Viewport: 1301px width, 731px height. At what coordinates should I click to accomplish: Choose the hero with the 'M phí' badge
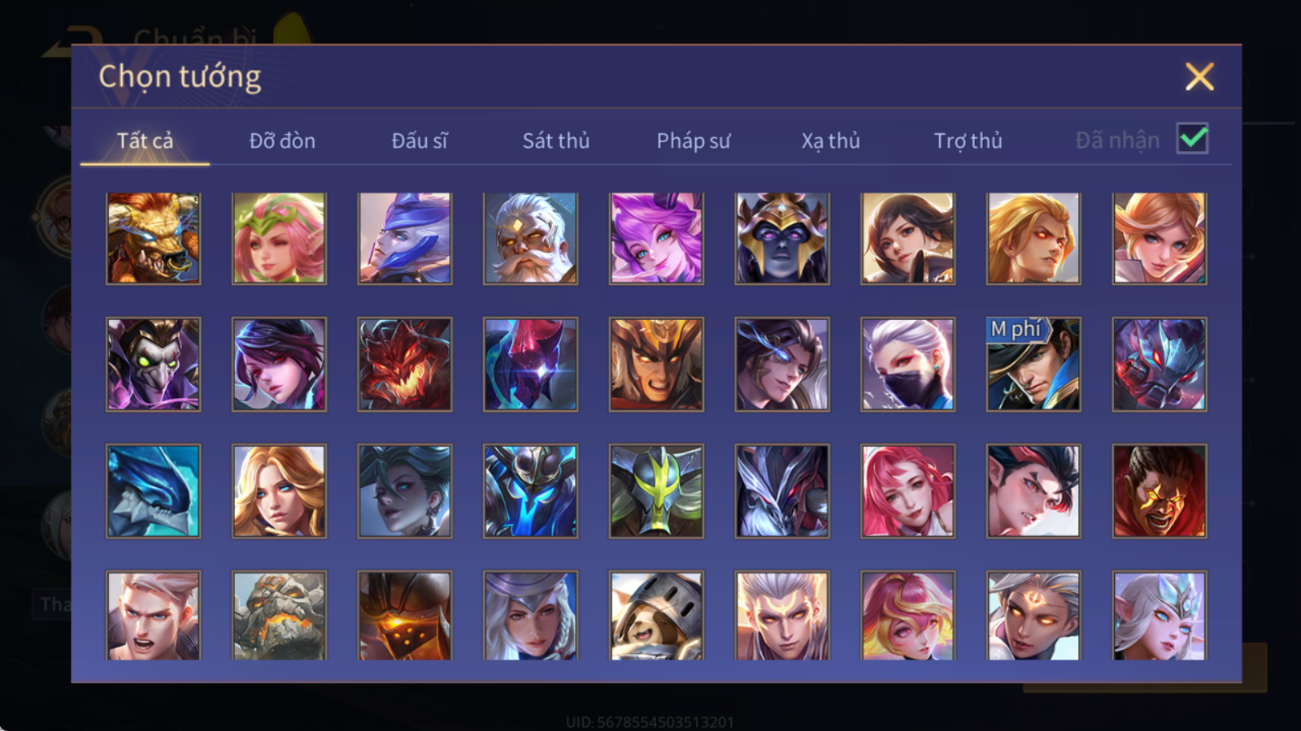click(x=1033, y=364)
